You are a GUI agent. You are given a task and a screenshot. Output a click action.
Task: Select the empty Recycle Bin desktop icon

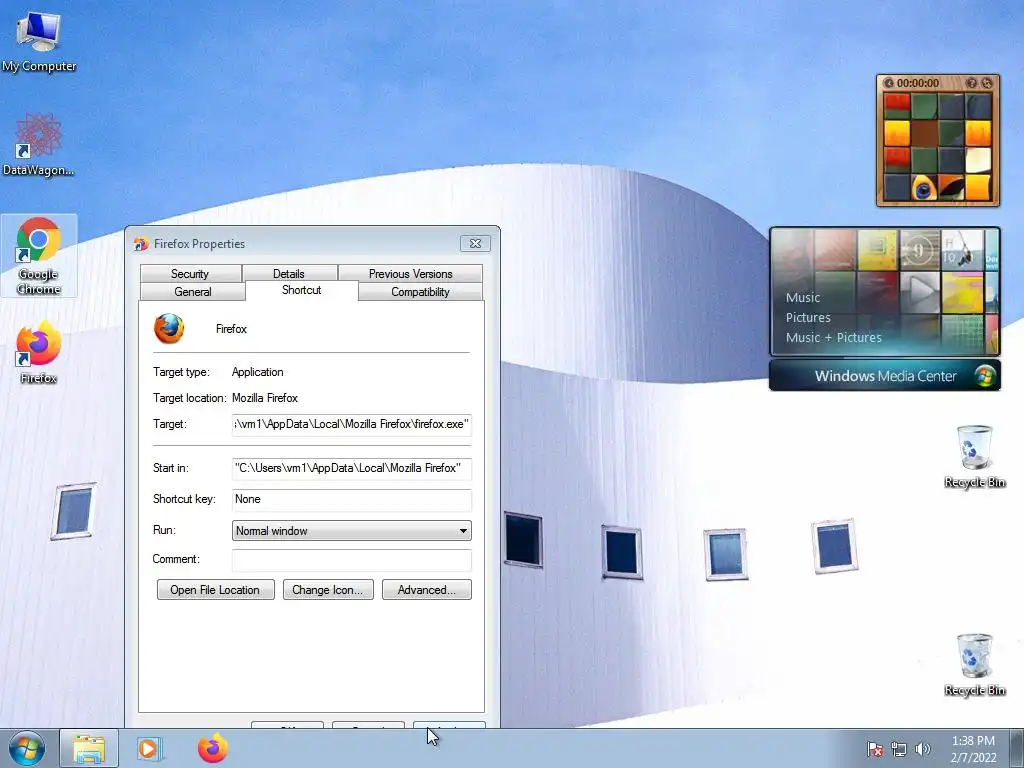[974, 456]
